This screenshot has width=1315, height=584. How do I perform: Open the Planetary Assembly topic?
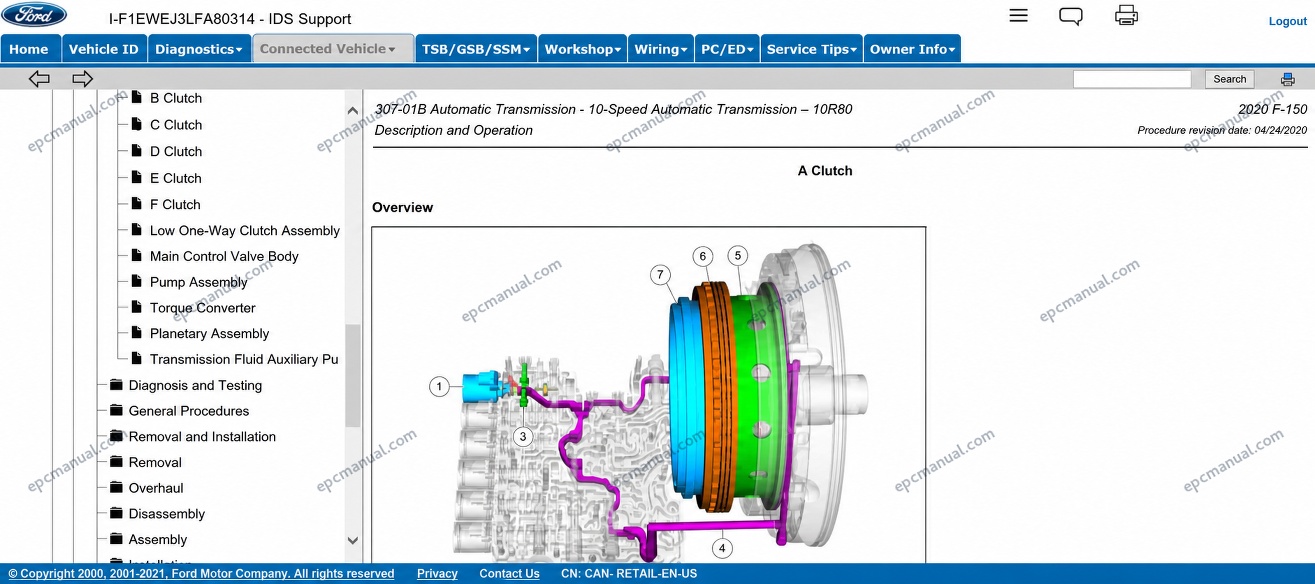(209, 334)
